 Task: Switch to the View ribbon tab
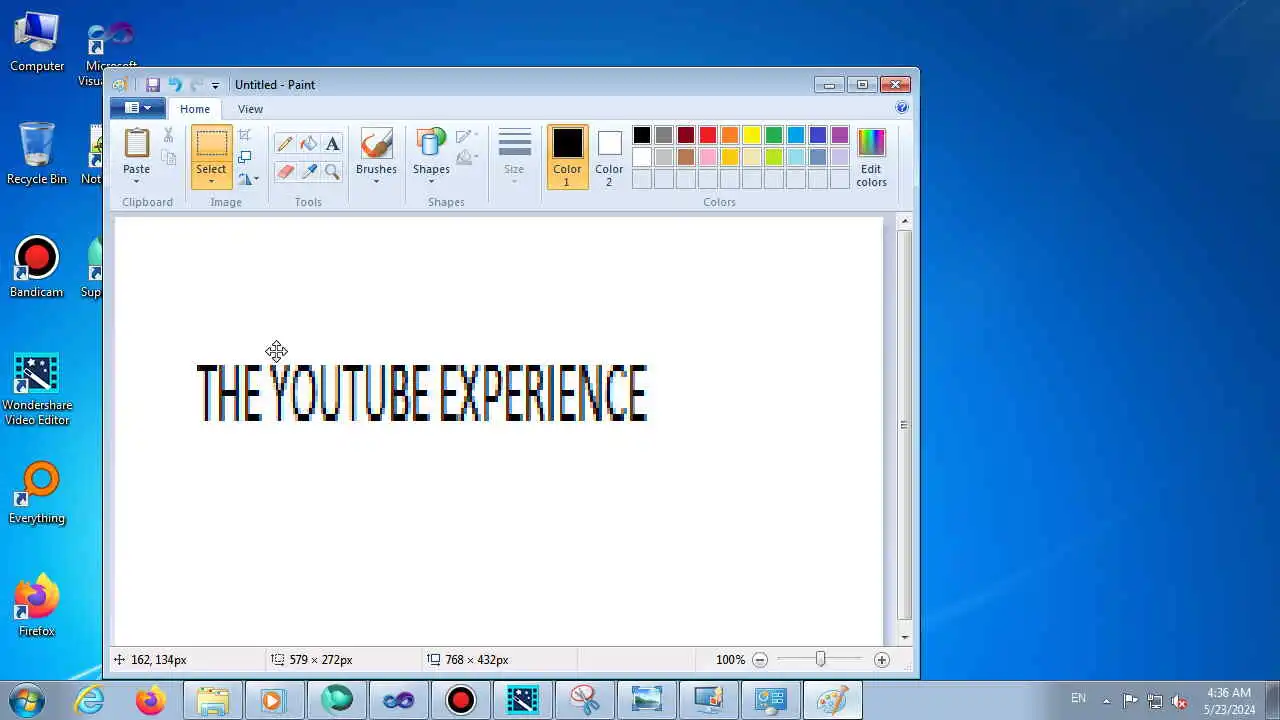[x=250, y=109]
